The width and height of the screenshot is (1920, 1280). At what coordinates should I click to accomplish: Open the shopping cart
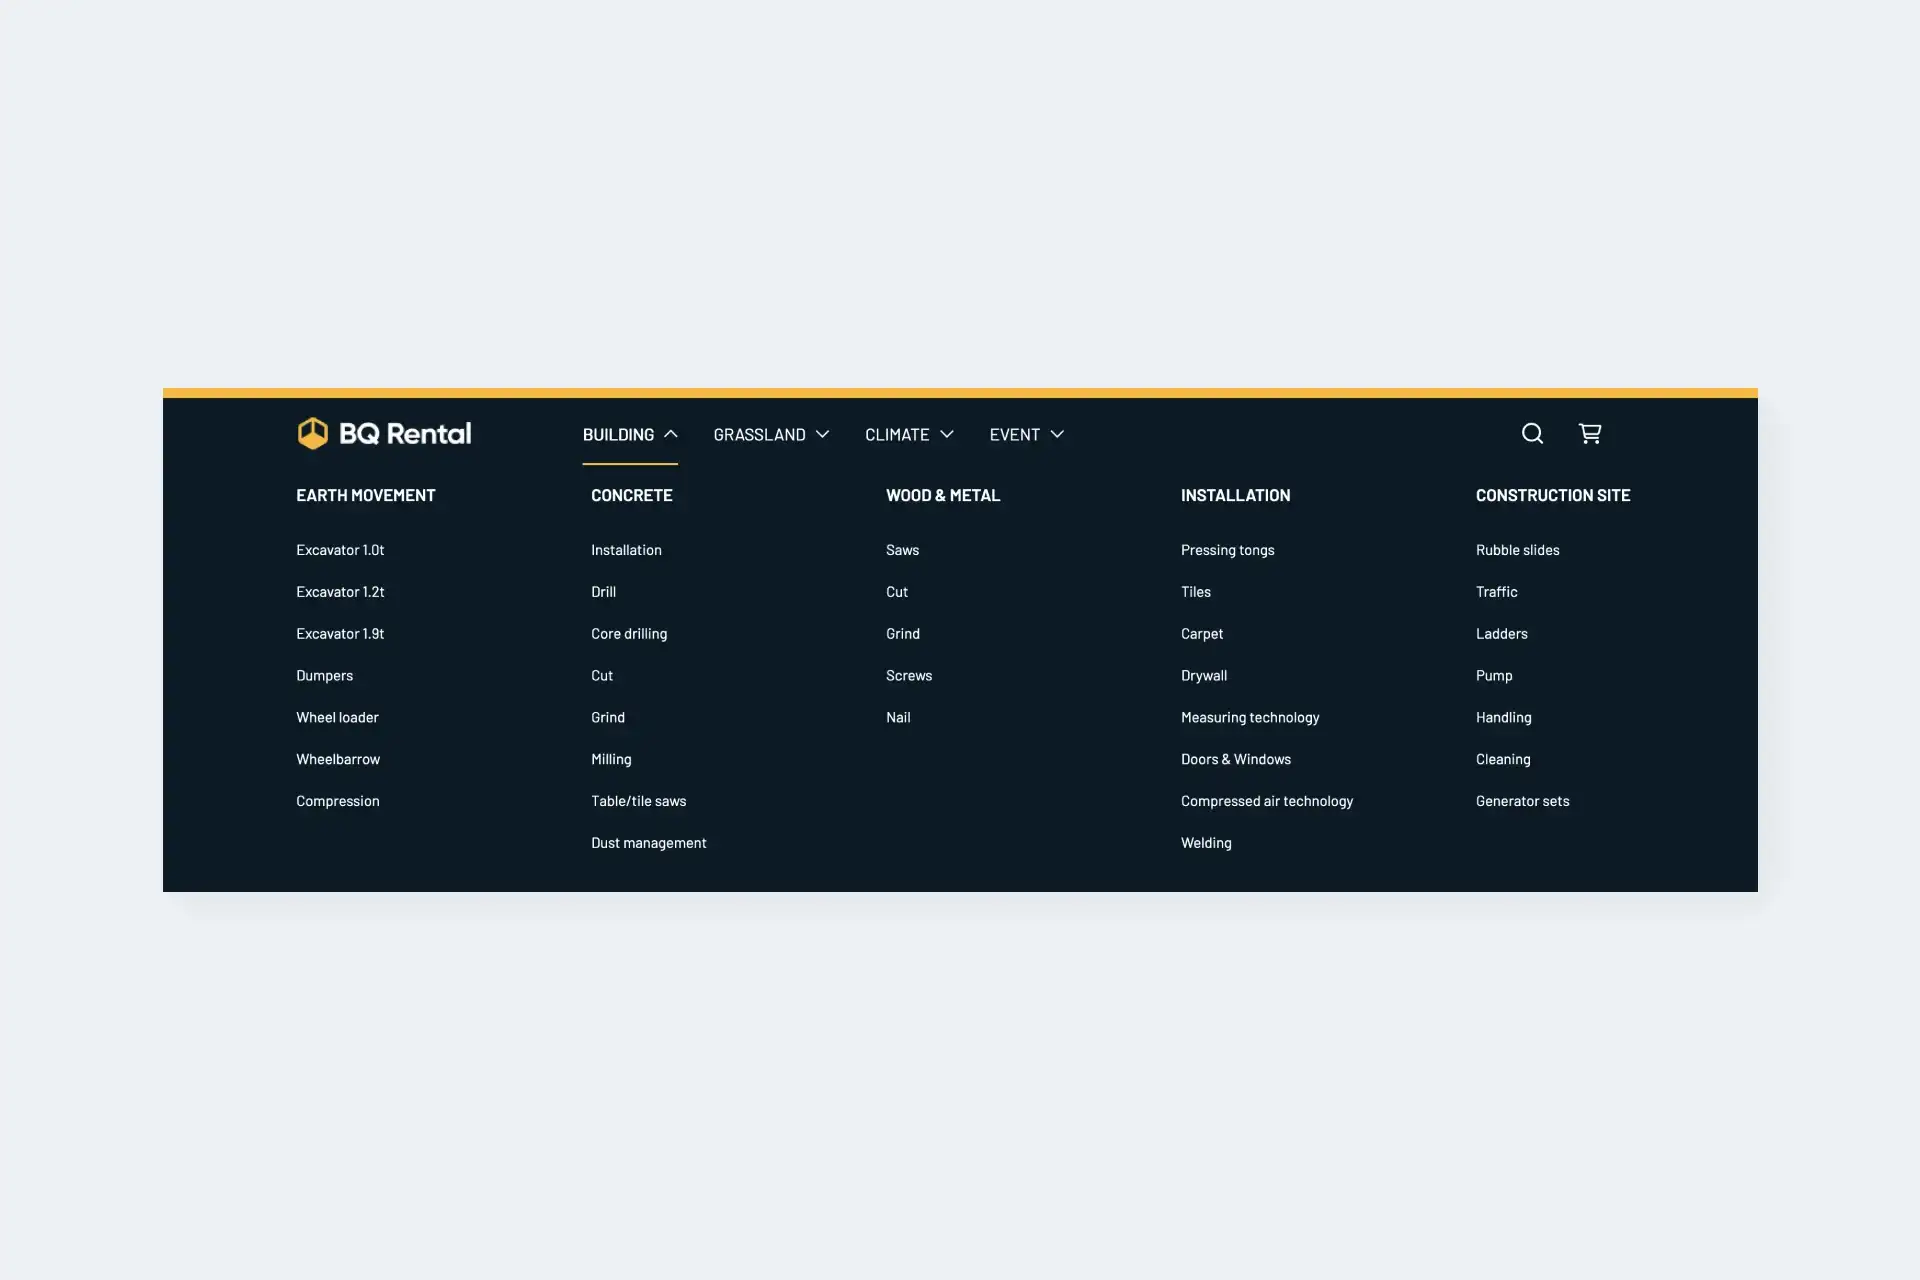1590,433
